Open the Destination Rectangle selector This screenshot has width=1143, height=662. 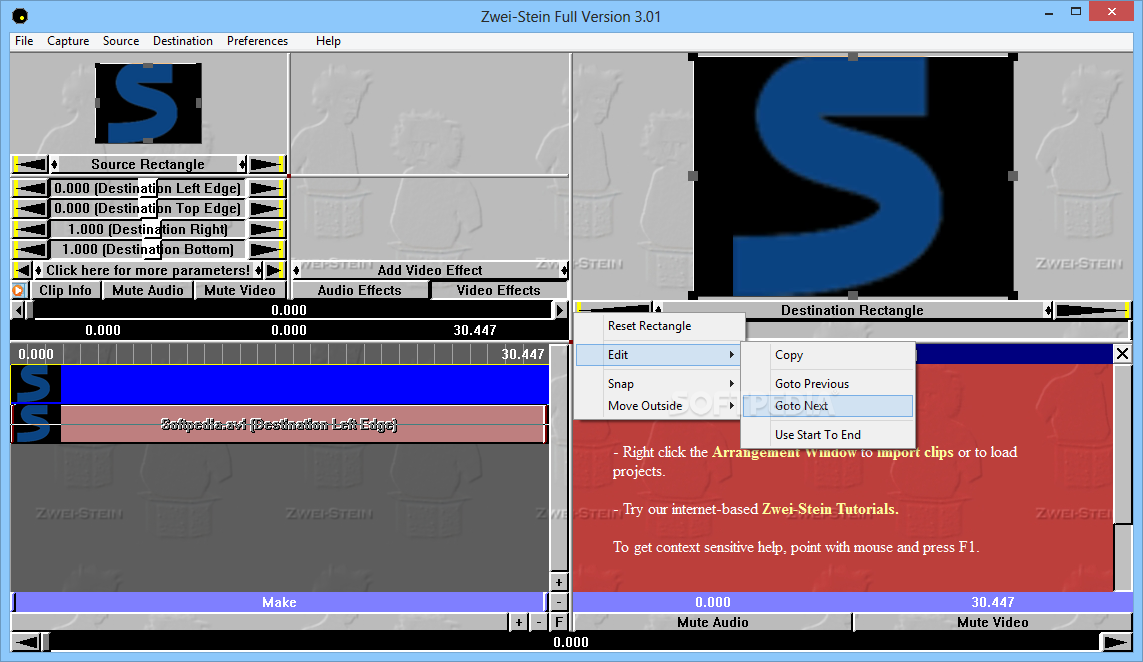pyautogui.click(x=852, y=310)
